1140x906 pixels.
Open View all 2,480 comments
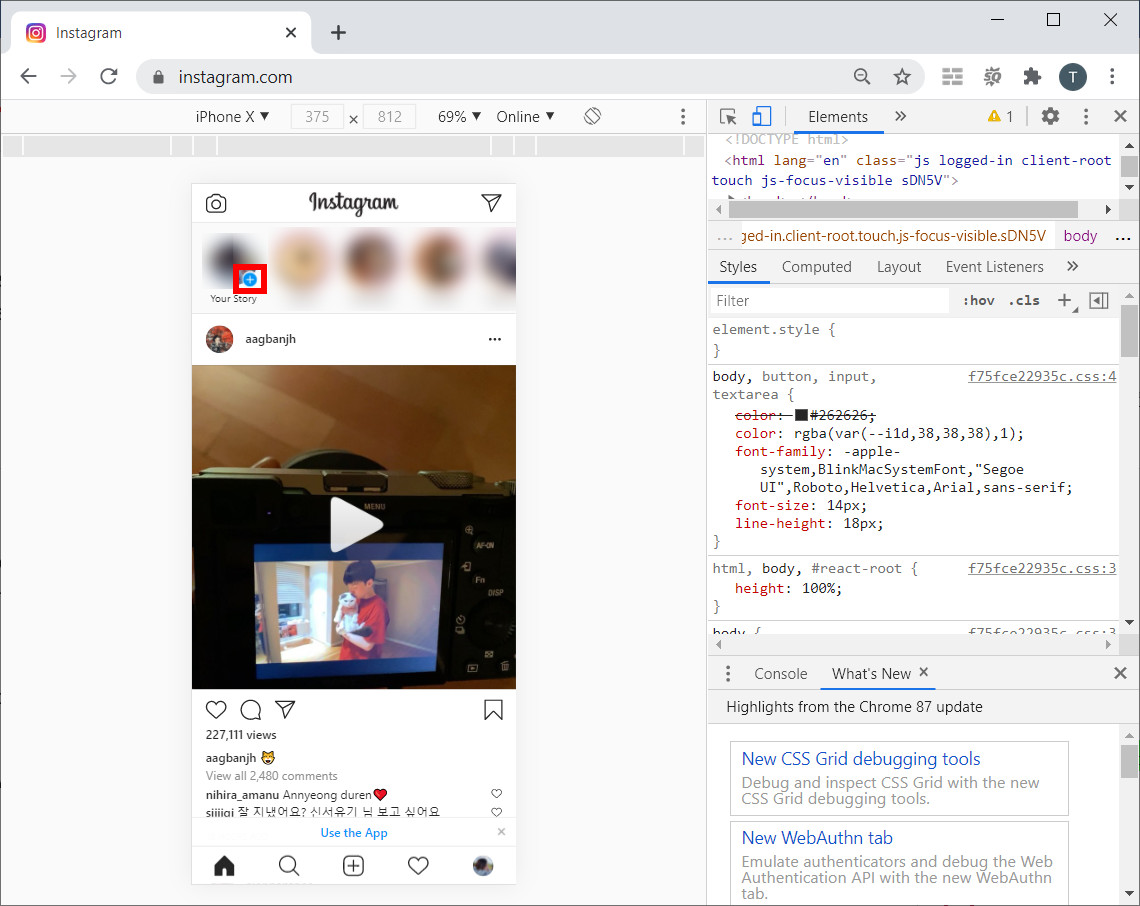click(271, 776)
